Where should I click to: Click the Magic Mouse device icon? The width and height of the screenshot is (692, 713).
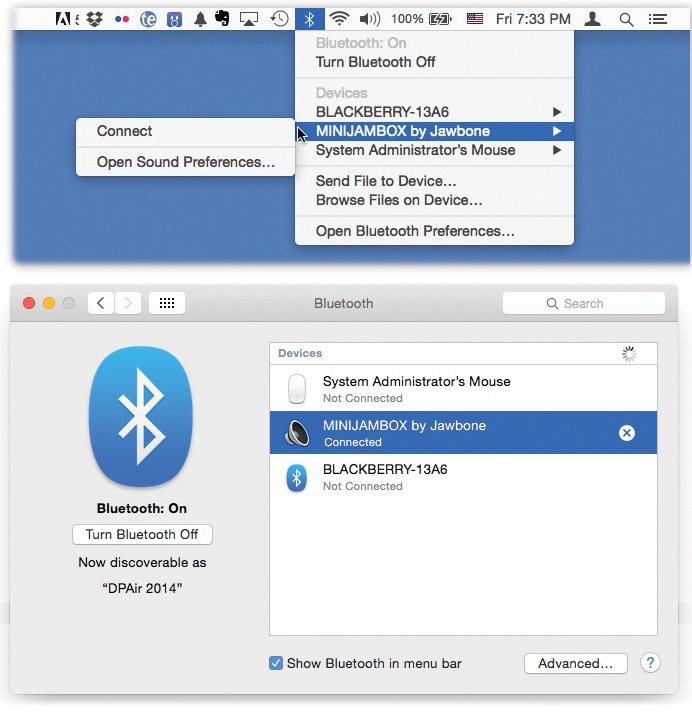tap(297, 389)
